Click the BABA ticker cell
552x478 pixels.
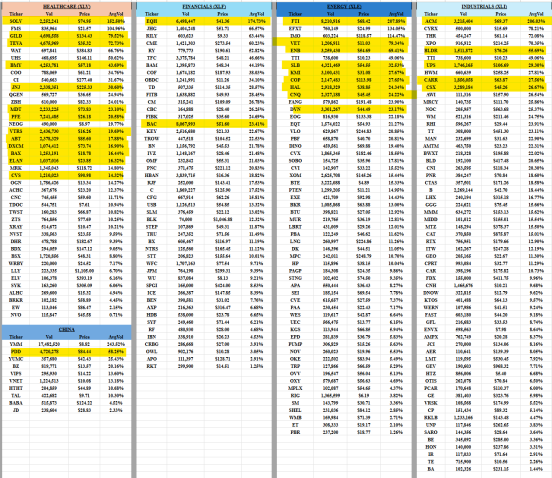(16, 403)
